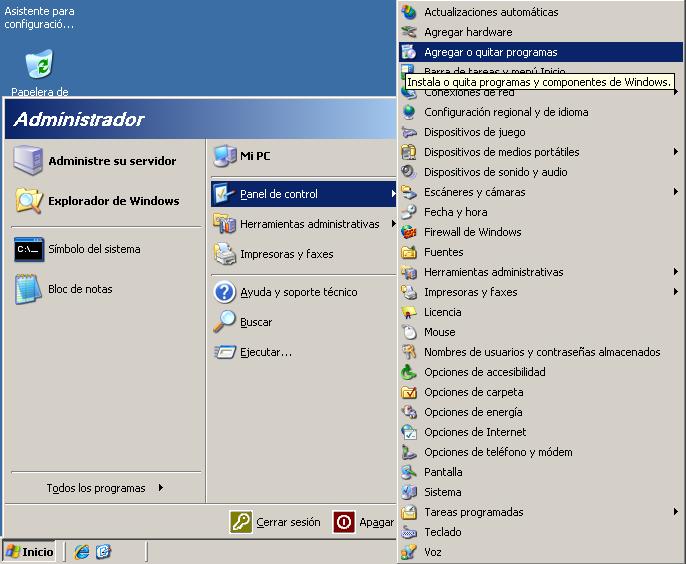This screenshot has height=564, width=686.
Task: Click the Fuentes folder icon
Action: click(x=409, y=252)
